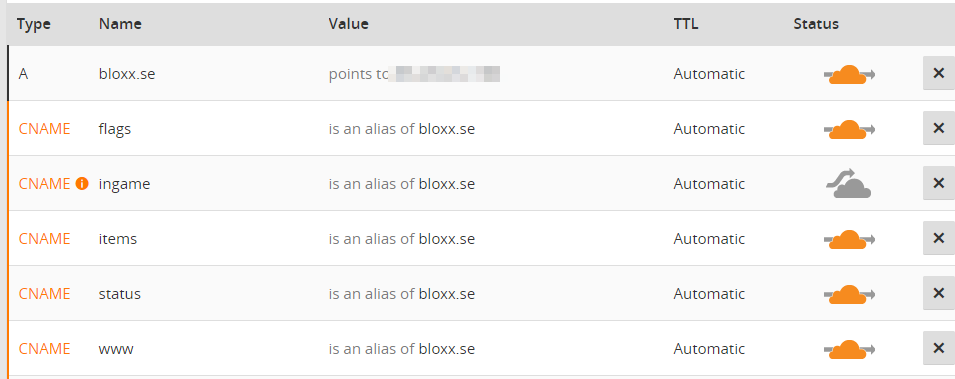Edit the blurred IP value of A record
955x379 pixels.
445,74
